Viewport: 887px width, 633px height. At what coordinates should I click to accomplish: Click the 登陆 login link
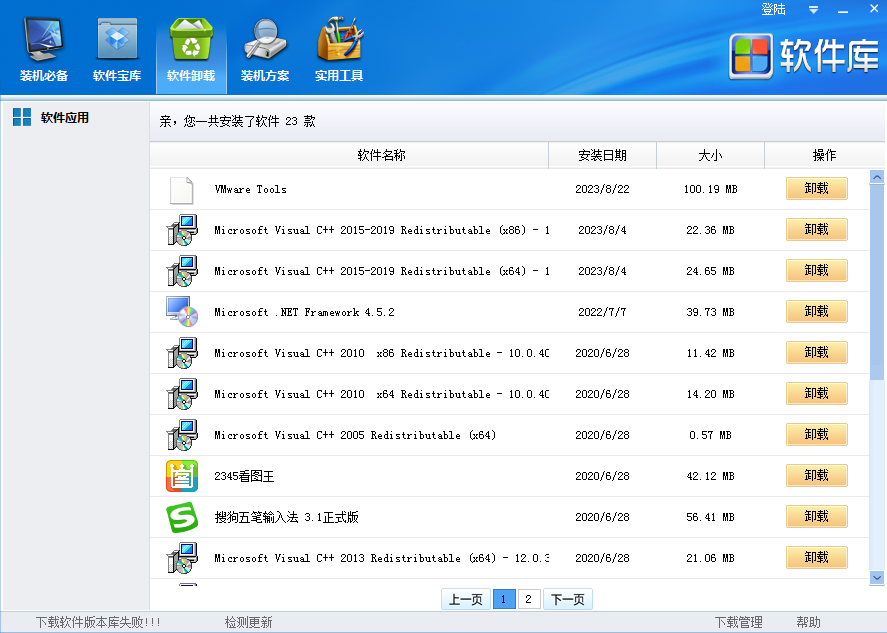[773, 10]
